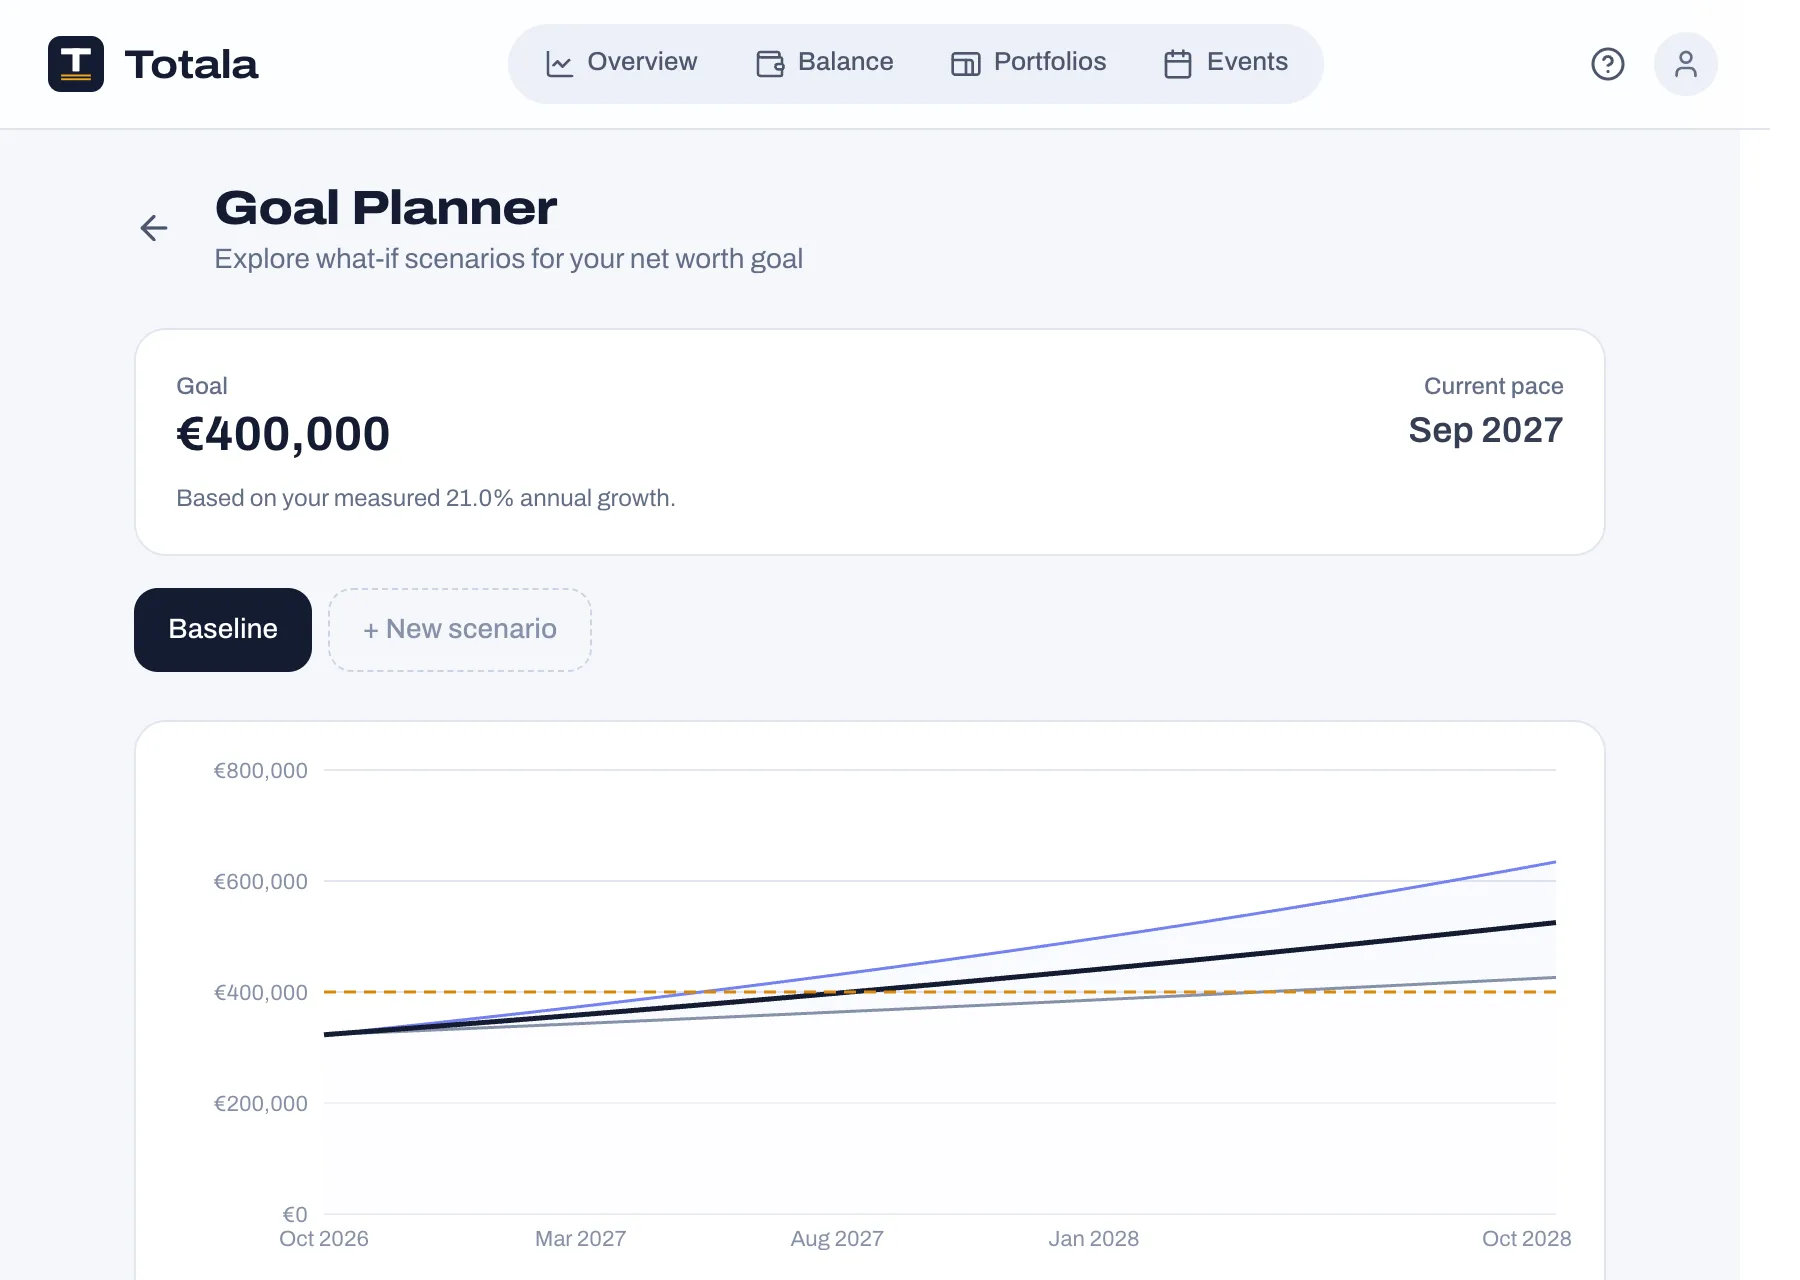1800x1280 pixels.
Task: Select the Baseline scenario
Action: pyautogui.click(x=223, y=630)
